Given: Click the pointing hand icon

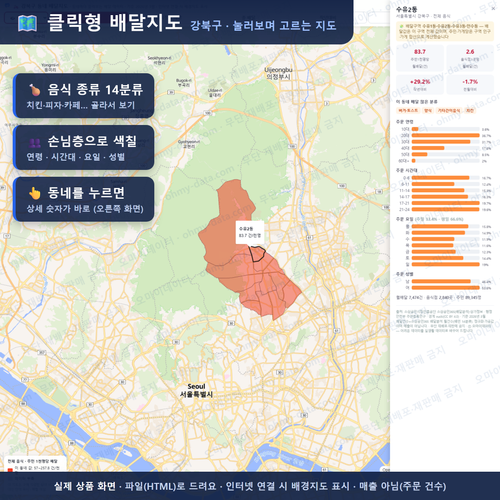Looking at the screenshot, I should pos(35,193).
